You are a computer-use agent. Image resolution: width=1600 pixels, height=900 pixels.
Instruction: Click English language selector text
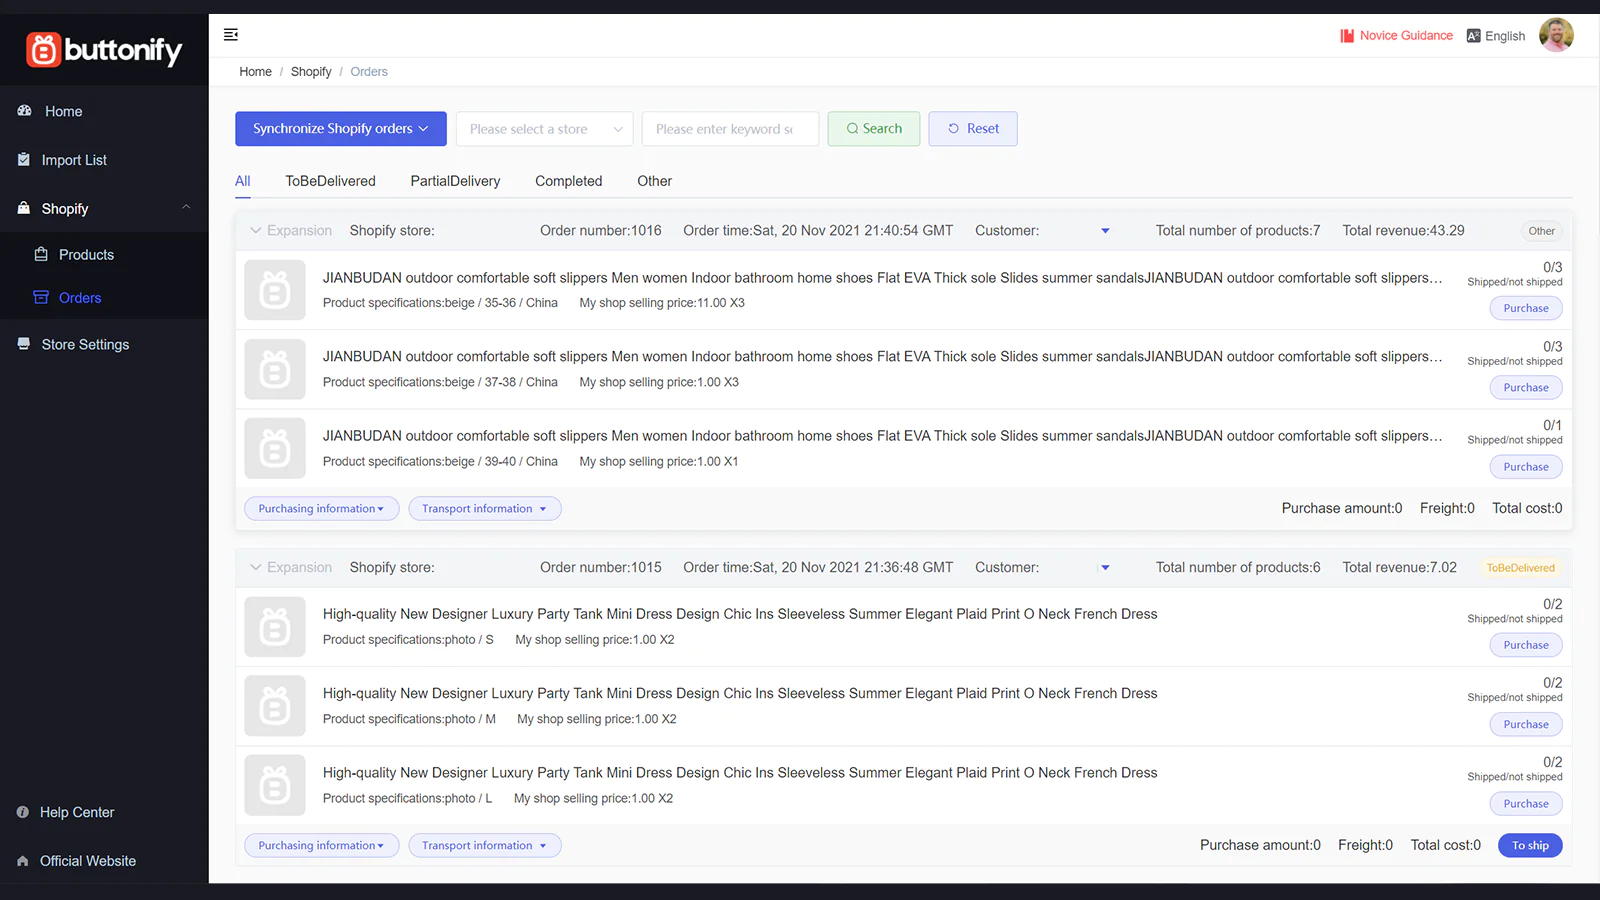coord(1505,36)
